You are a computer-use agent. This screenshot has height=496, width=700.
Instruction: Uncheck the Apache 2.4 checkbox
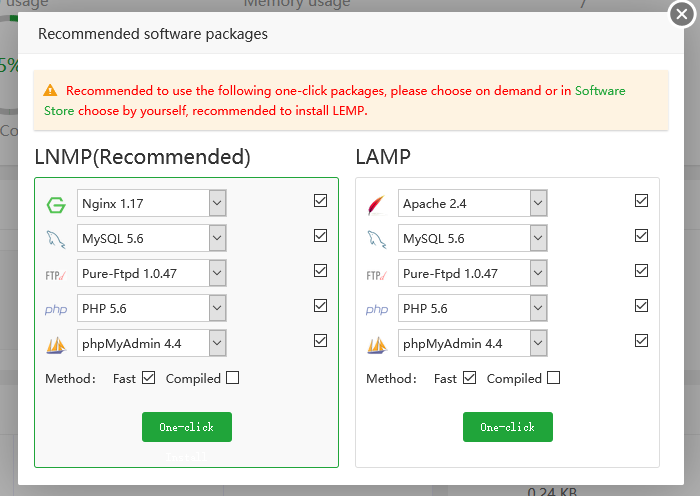pos(641,201)
